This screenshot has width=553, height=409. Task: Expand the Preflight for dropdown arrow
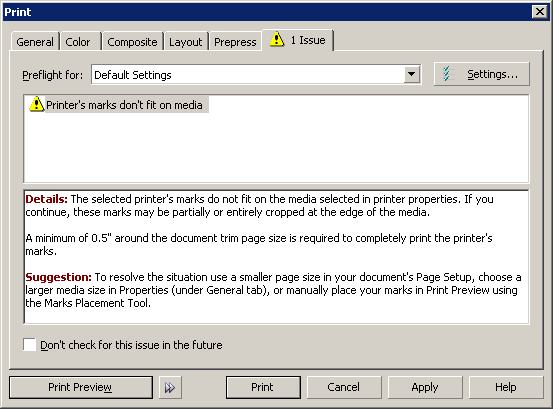(411, 74)
